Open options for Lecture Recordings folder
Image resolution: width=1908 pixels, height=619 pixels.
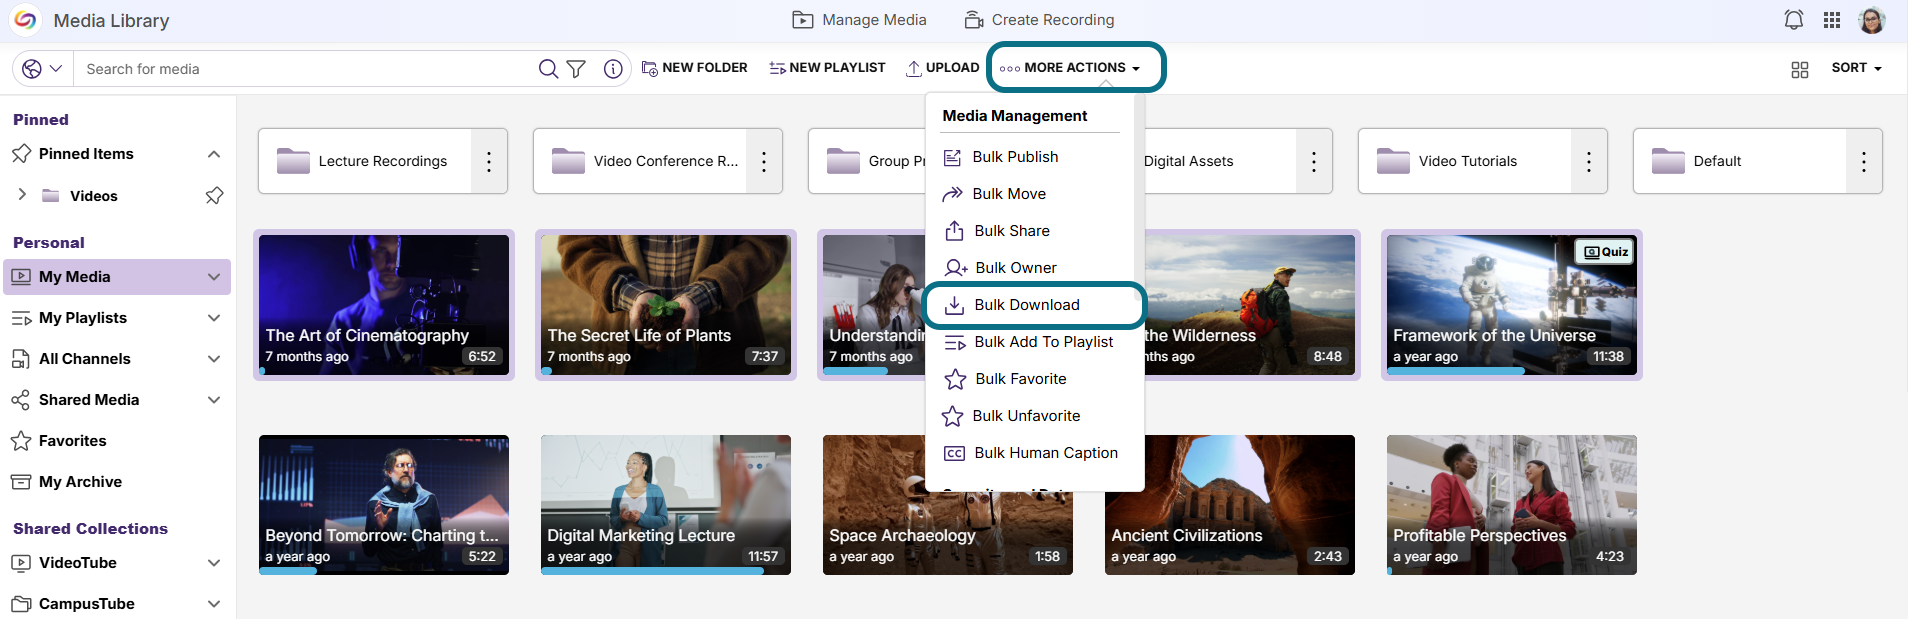(x=489, y=161)
